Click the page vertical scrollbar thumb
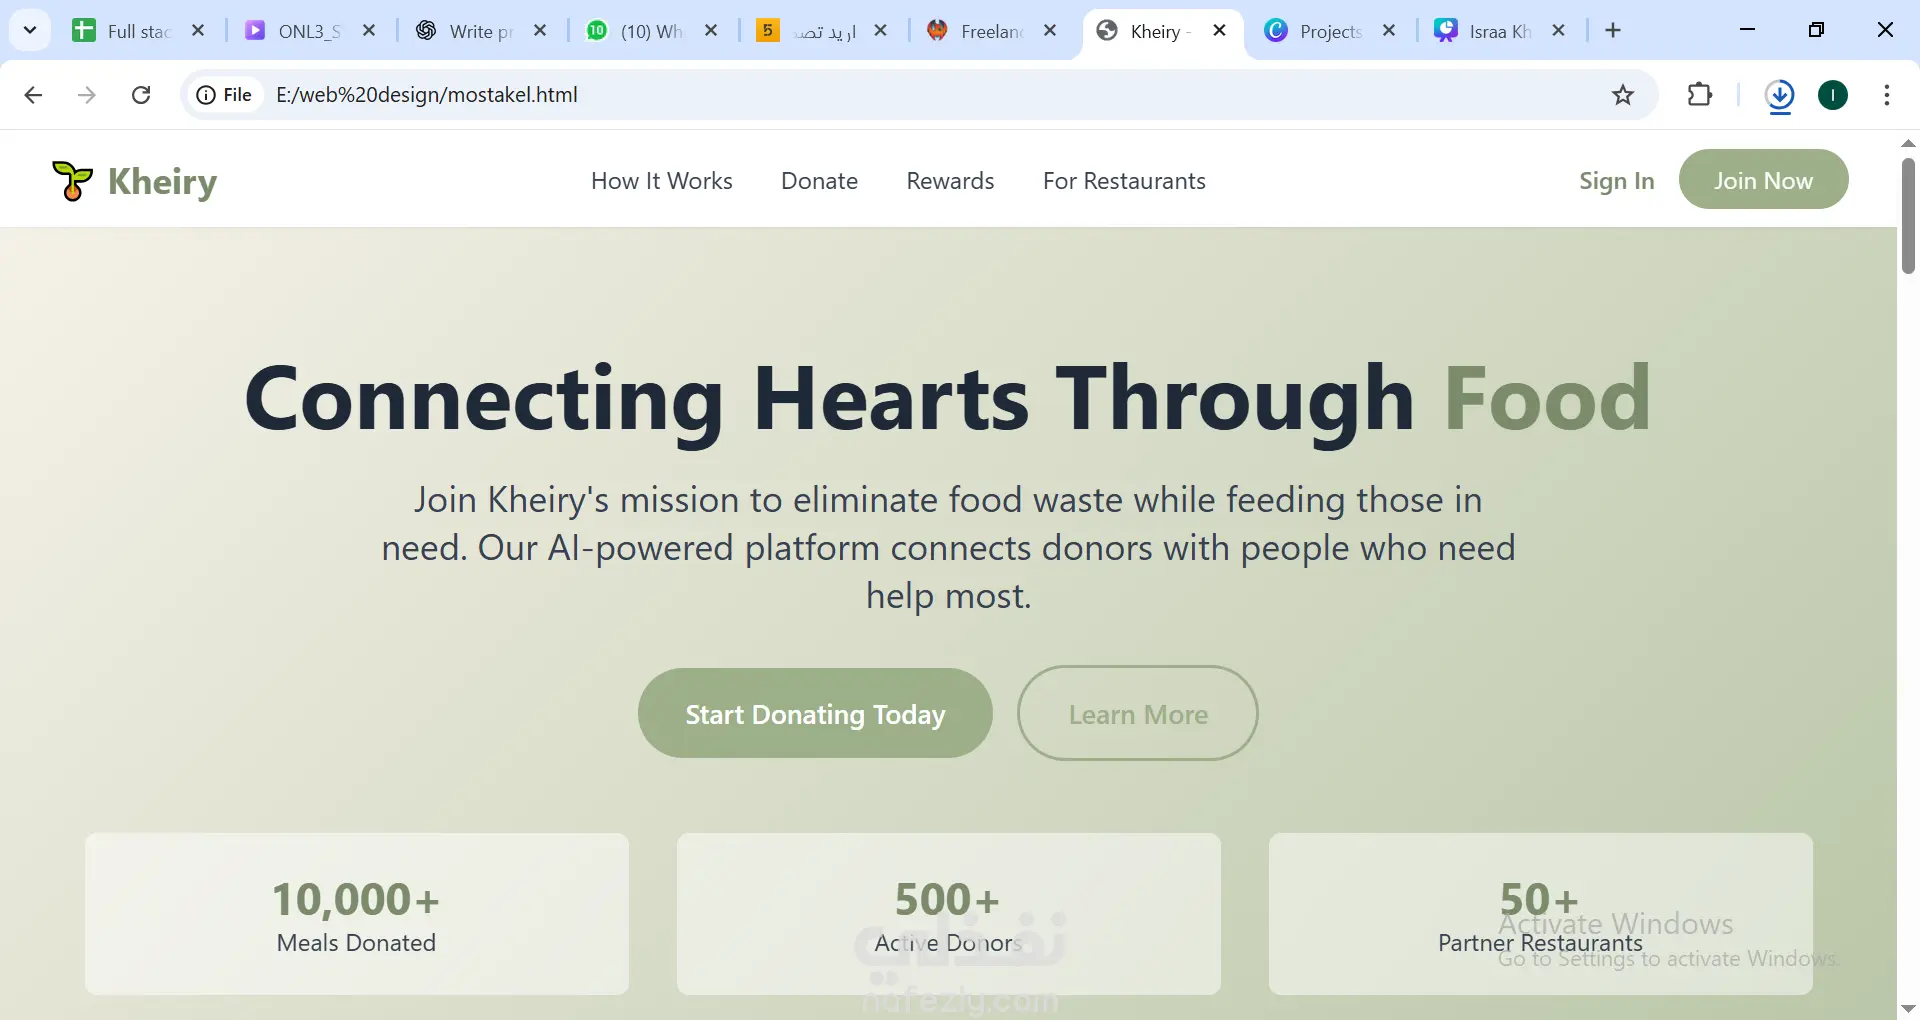 tap(1908, 215)
